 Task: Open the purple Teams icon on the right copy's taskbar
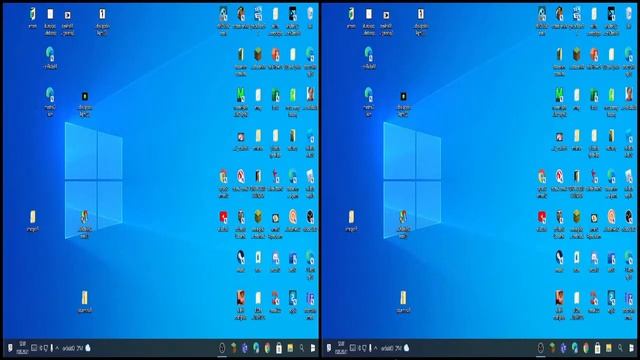pyautogui.click(x=563, y=348)
